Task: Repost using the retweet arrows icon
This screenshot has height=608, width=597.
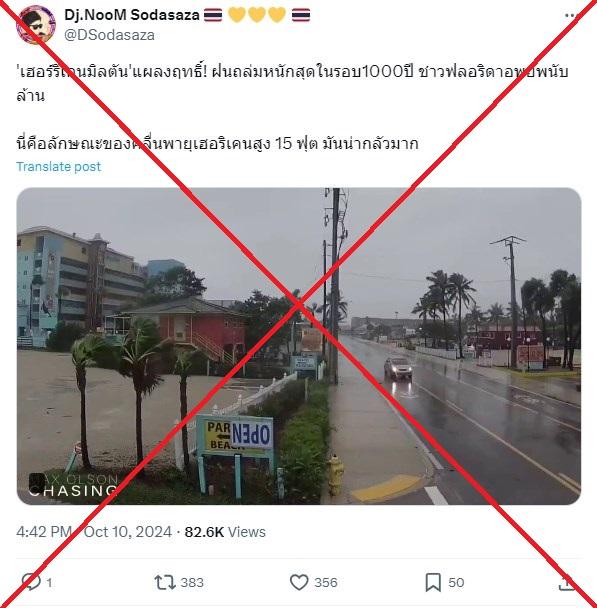Action: point(165,582)
